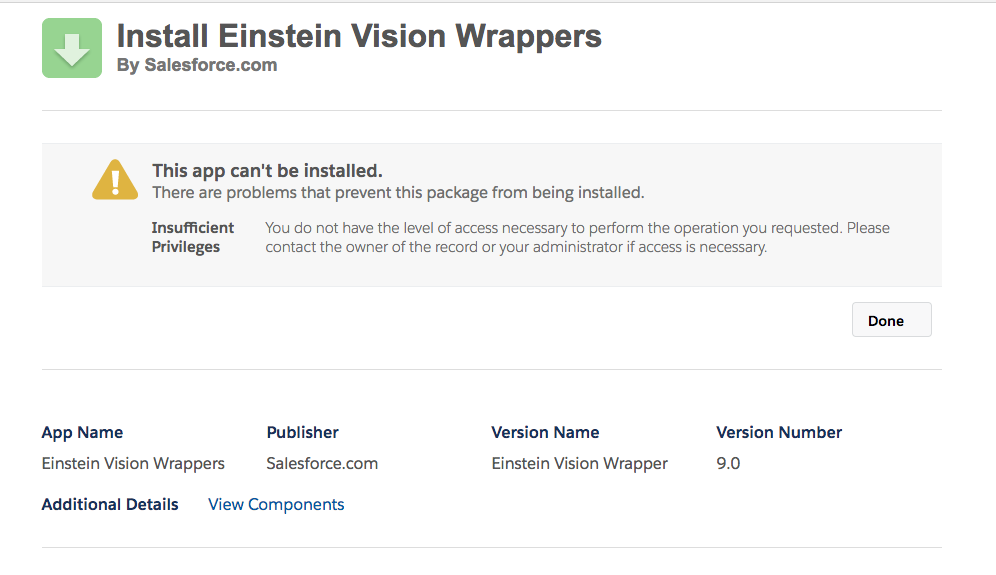
Task: Select the Salesforce.com publisher value
Action: point(322,464)
